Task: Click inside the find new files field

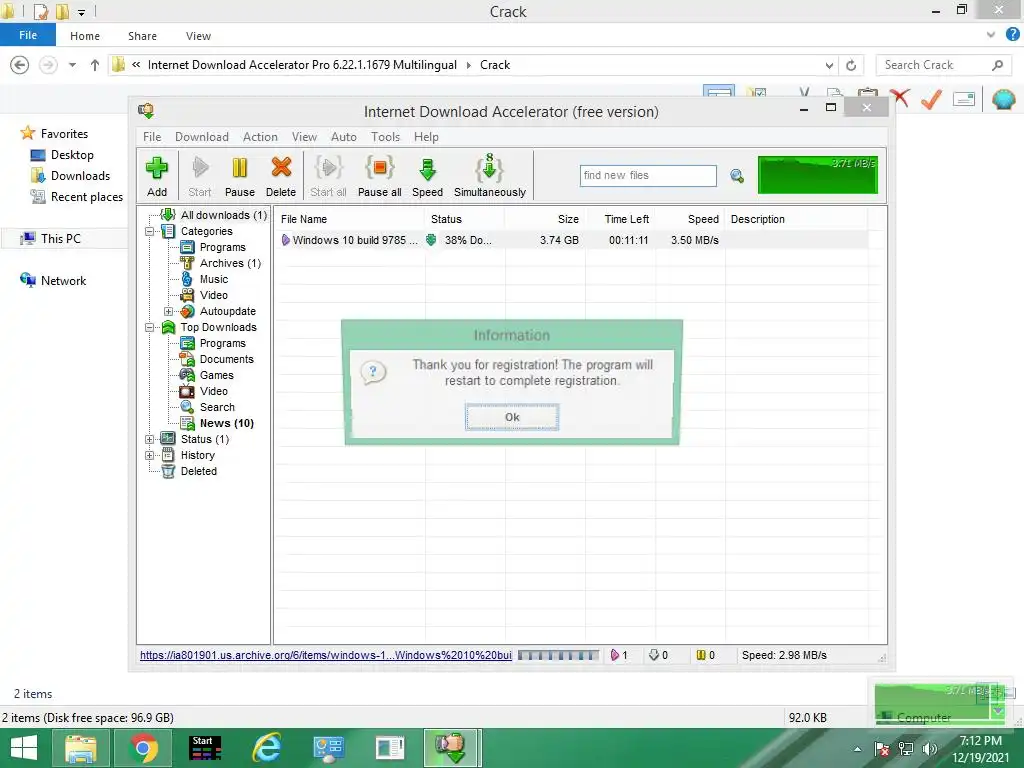Action: [648, 175]
